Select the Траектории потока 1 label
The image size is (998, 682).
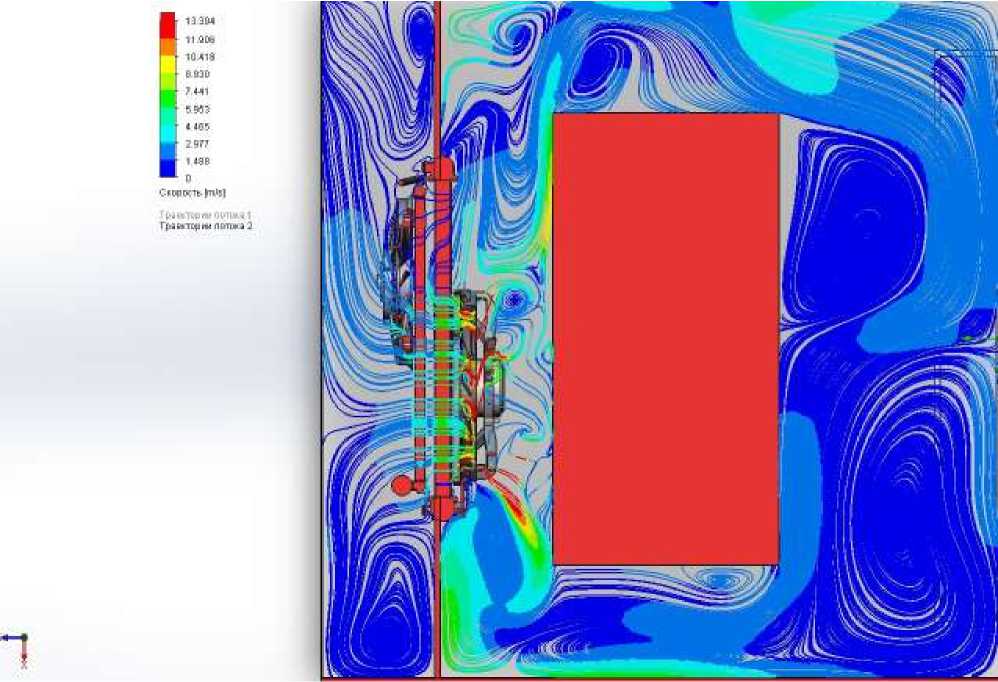(205, 215)
